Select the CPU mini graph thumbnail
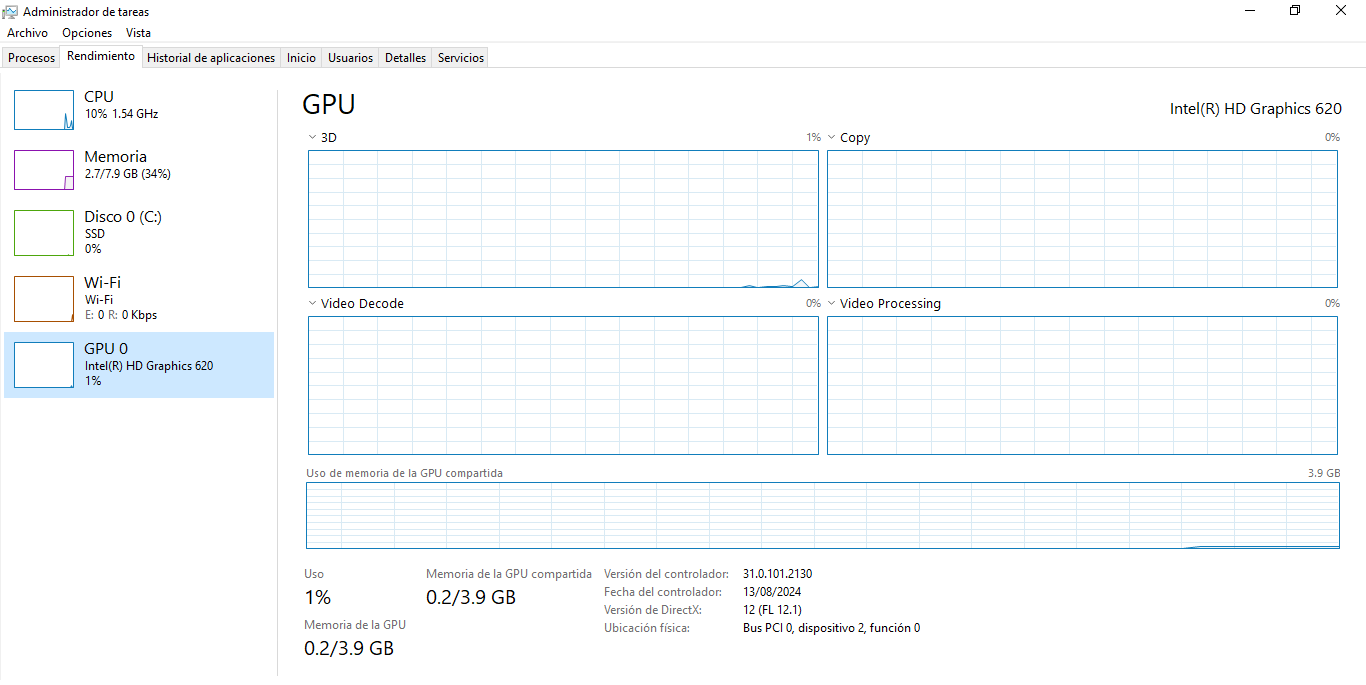Image resolution: width=1366 pixels, height=685 pixels. click(x=44, y=110)
